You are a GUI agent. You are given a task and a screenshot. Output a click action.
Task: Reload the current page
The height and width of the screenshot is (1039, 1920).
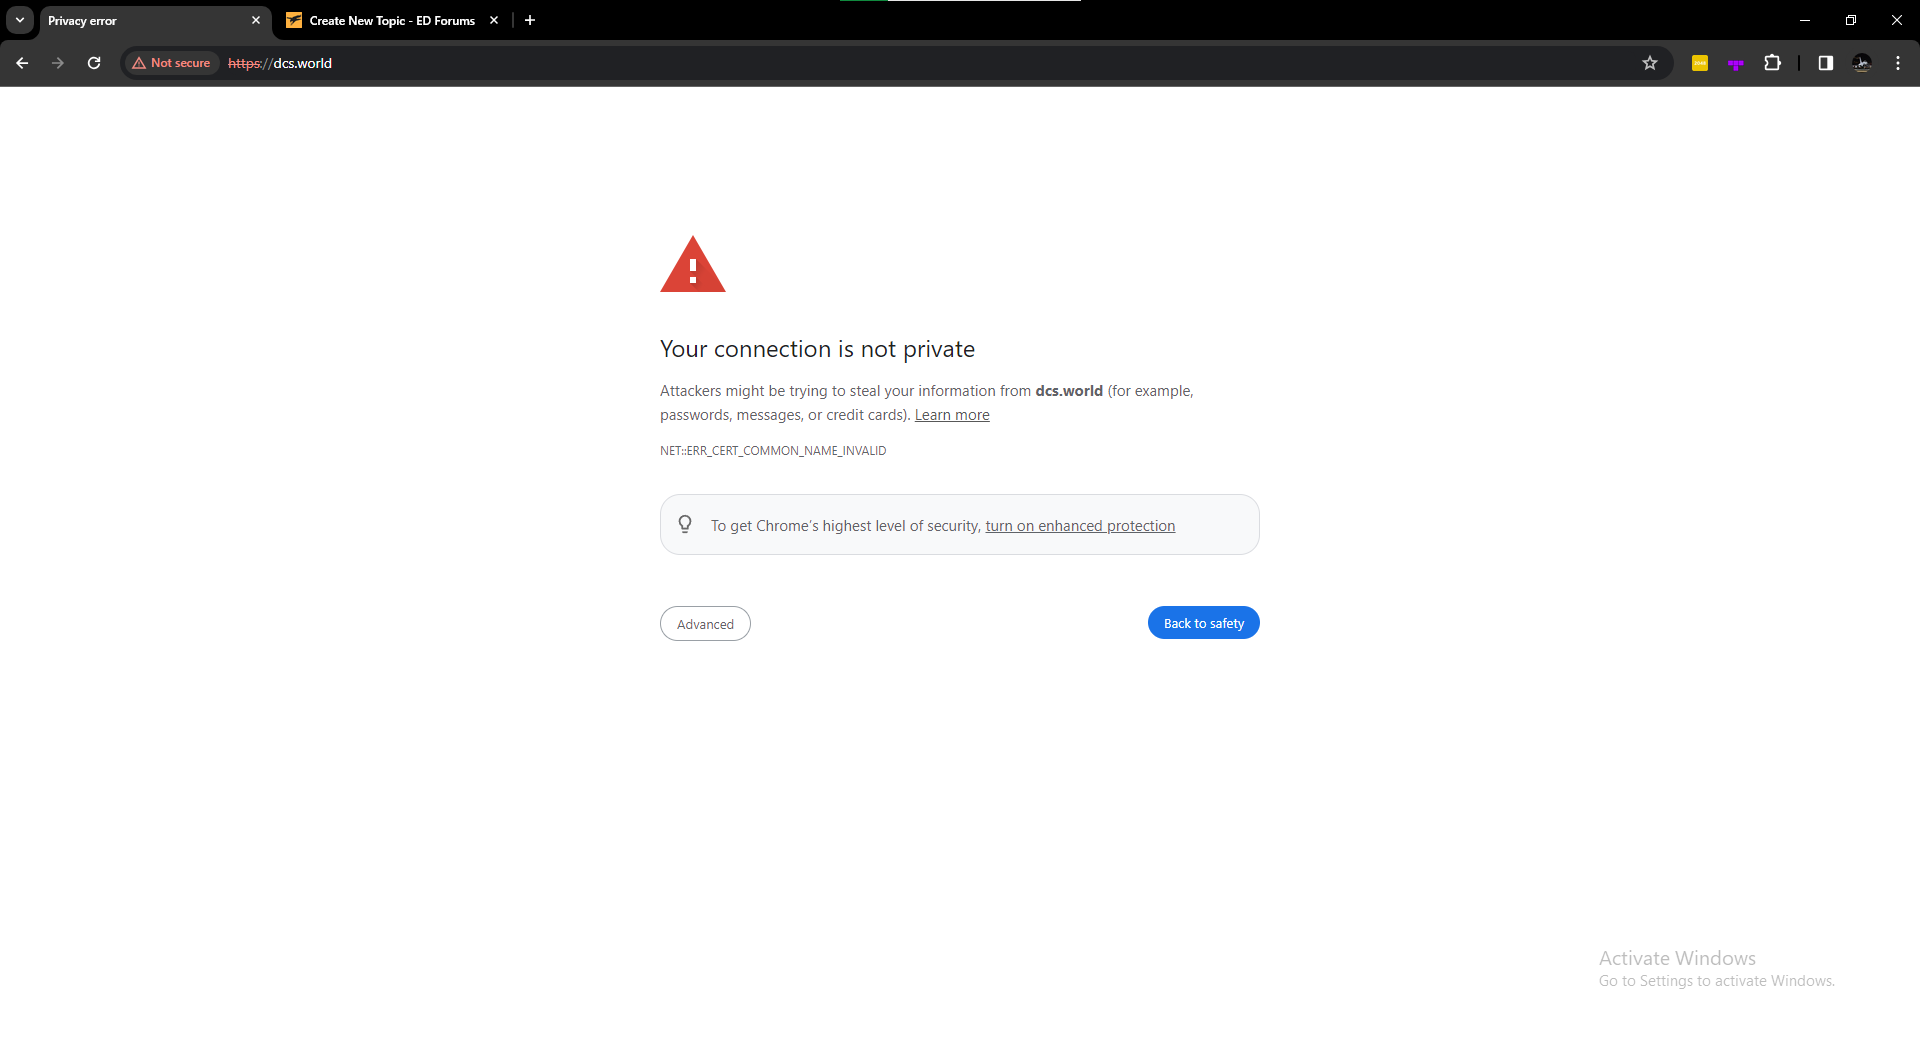94,63
